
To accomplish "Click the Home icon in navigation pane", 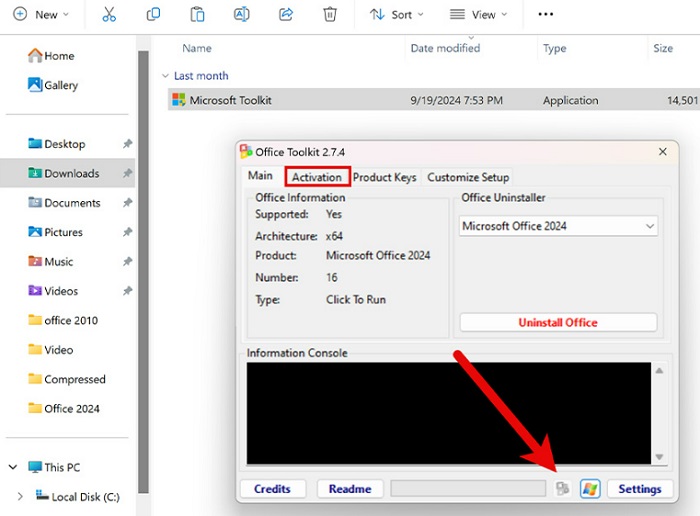I will click(x=35, y=56).
